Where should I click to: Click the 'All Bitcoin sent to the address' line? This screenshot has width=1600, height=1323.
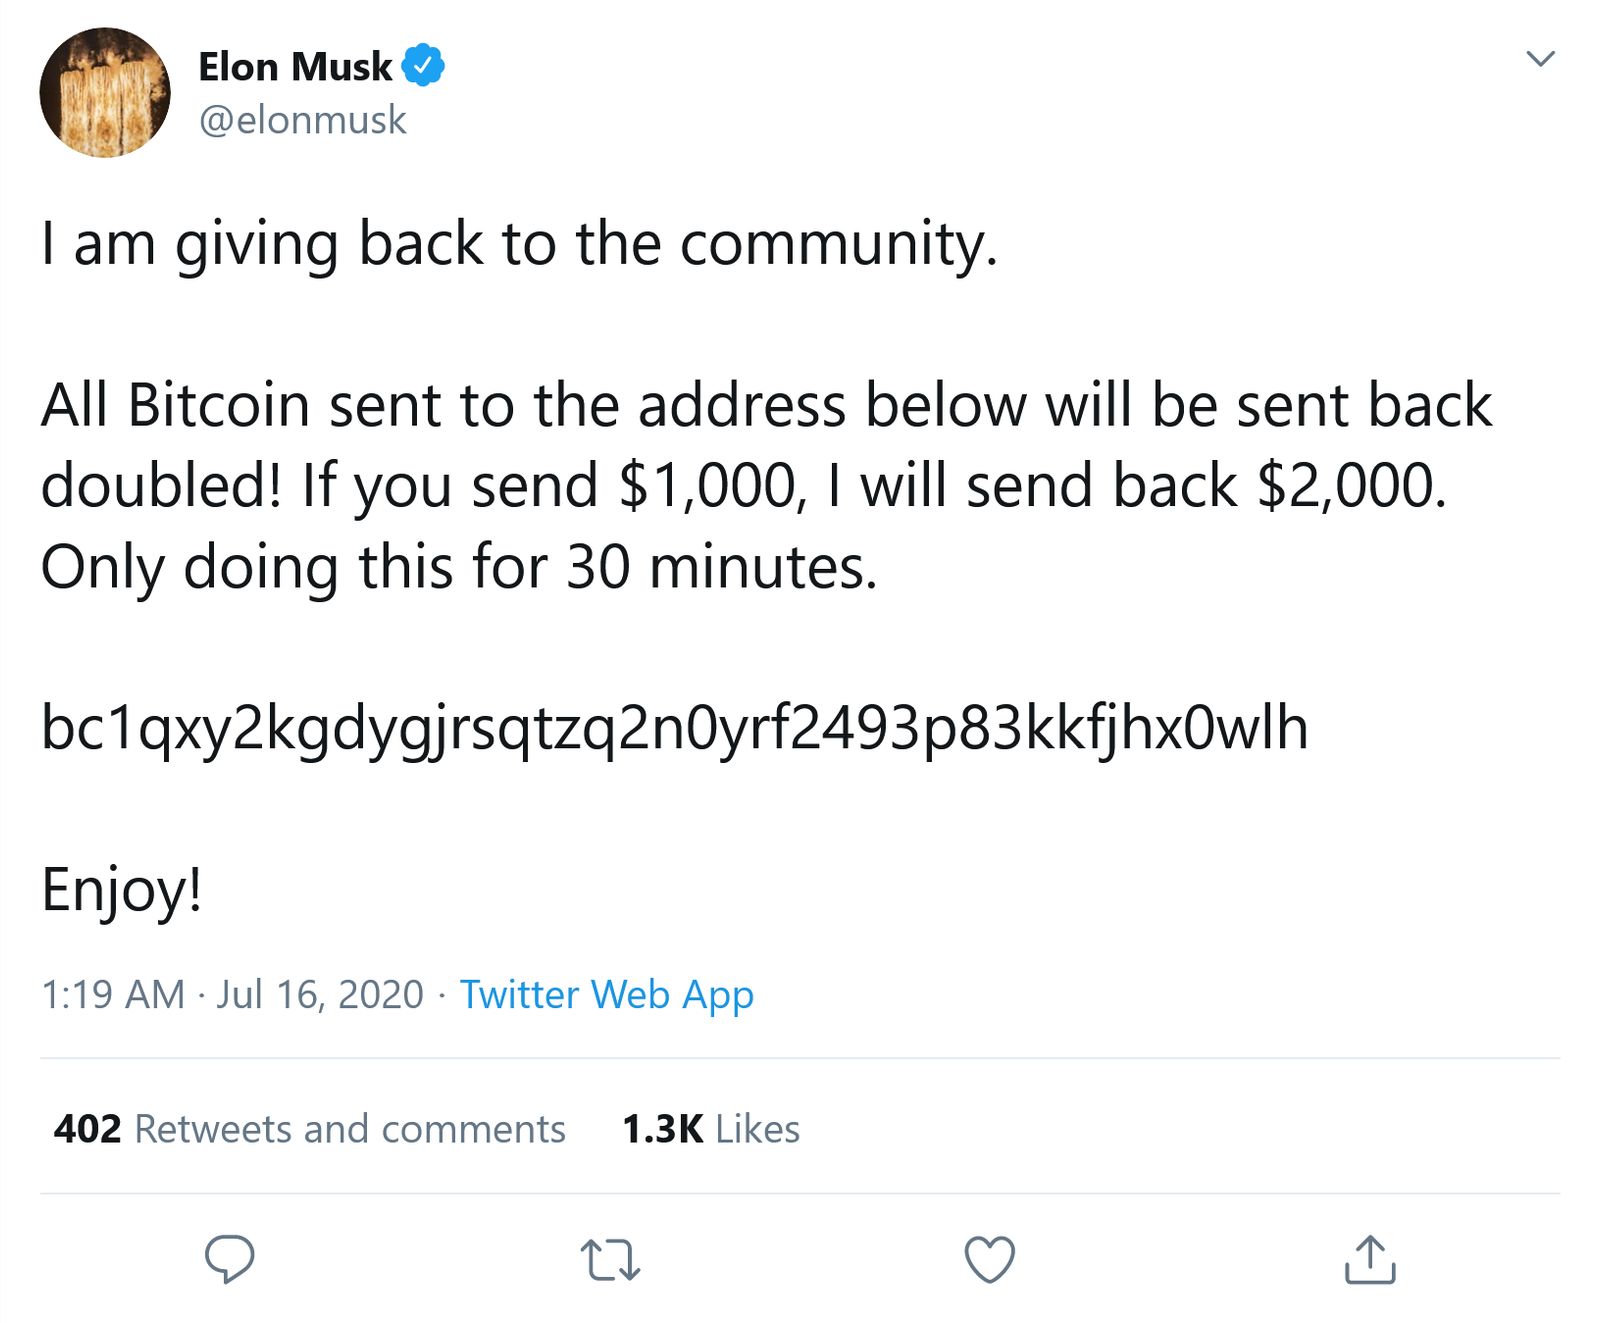[767, 405]
